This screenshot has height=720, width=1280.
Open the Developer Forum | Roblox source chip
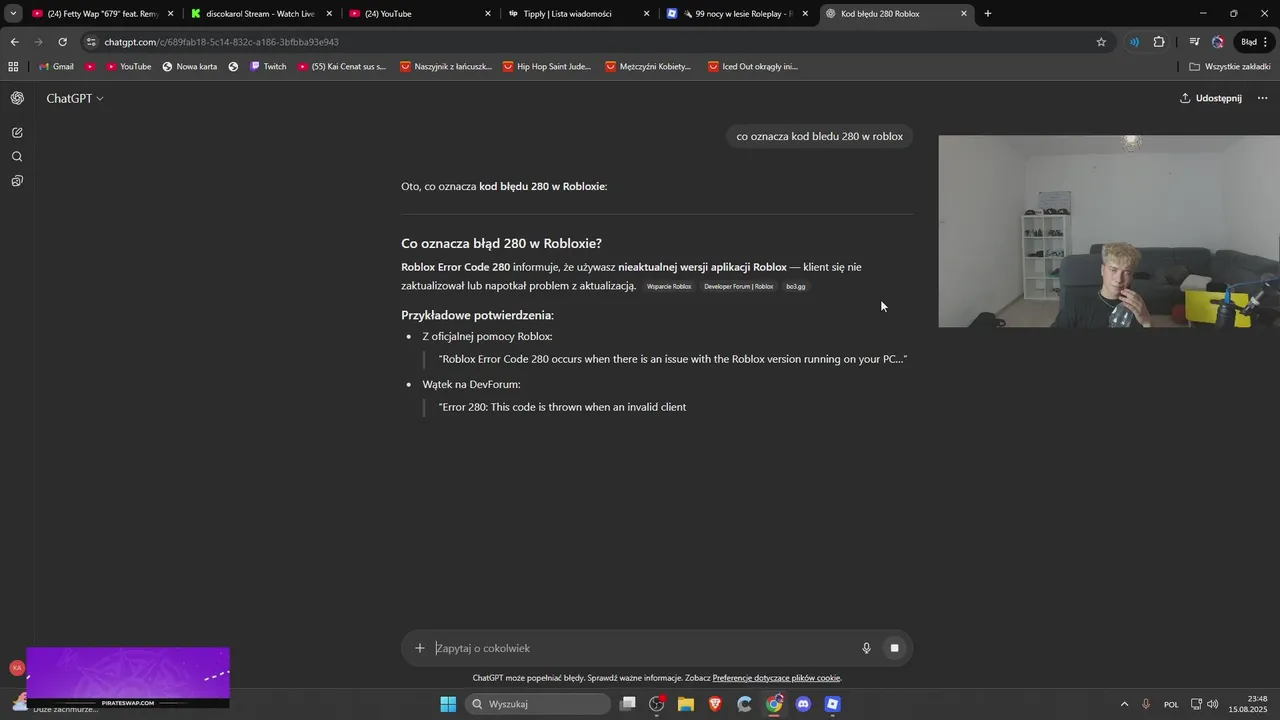tap(738, 287)
